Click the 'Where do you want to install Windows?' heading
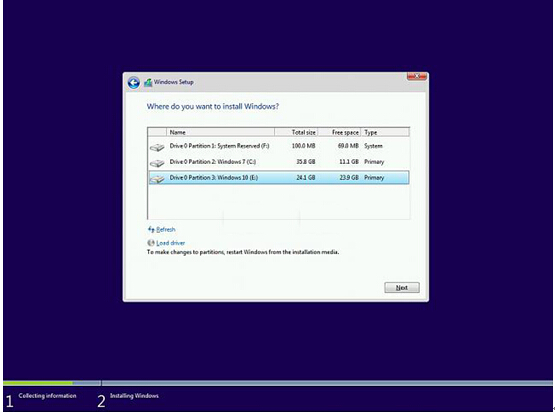Viewport: 555px width, 413px height. coord(213,106)
